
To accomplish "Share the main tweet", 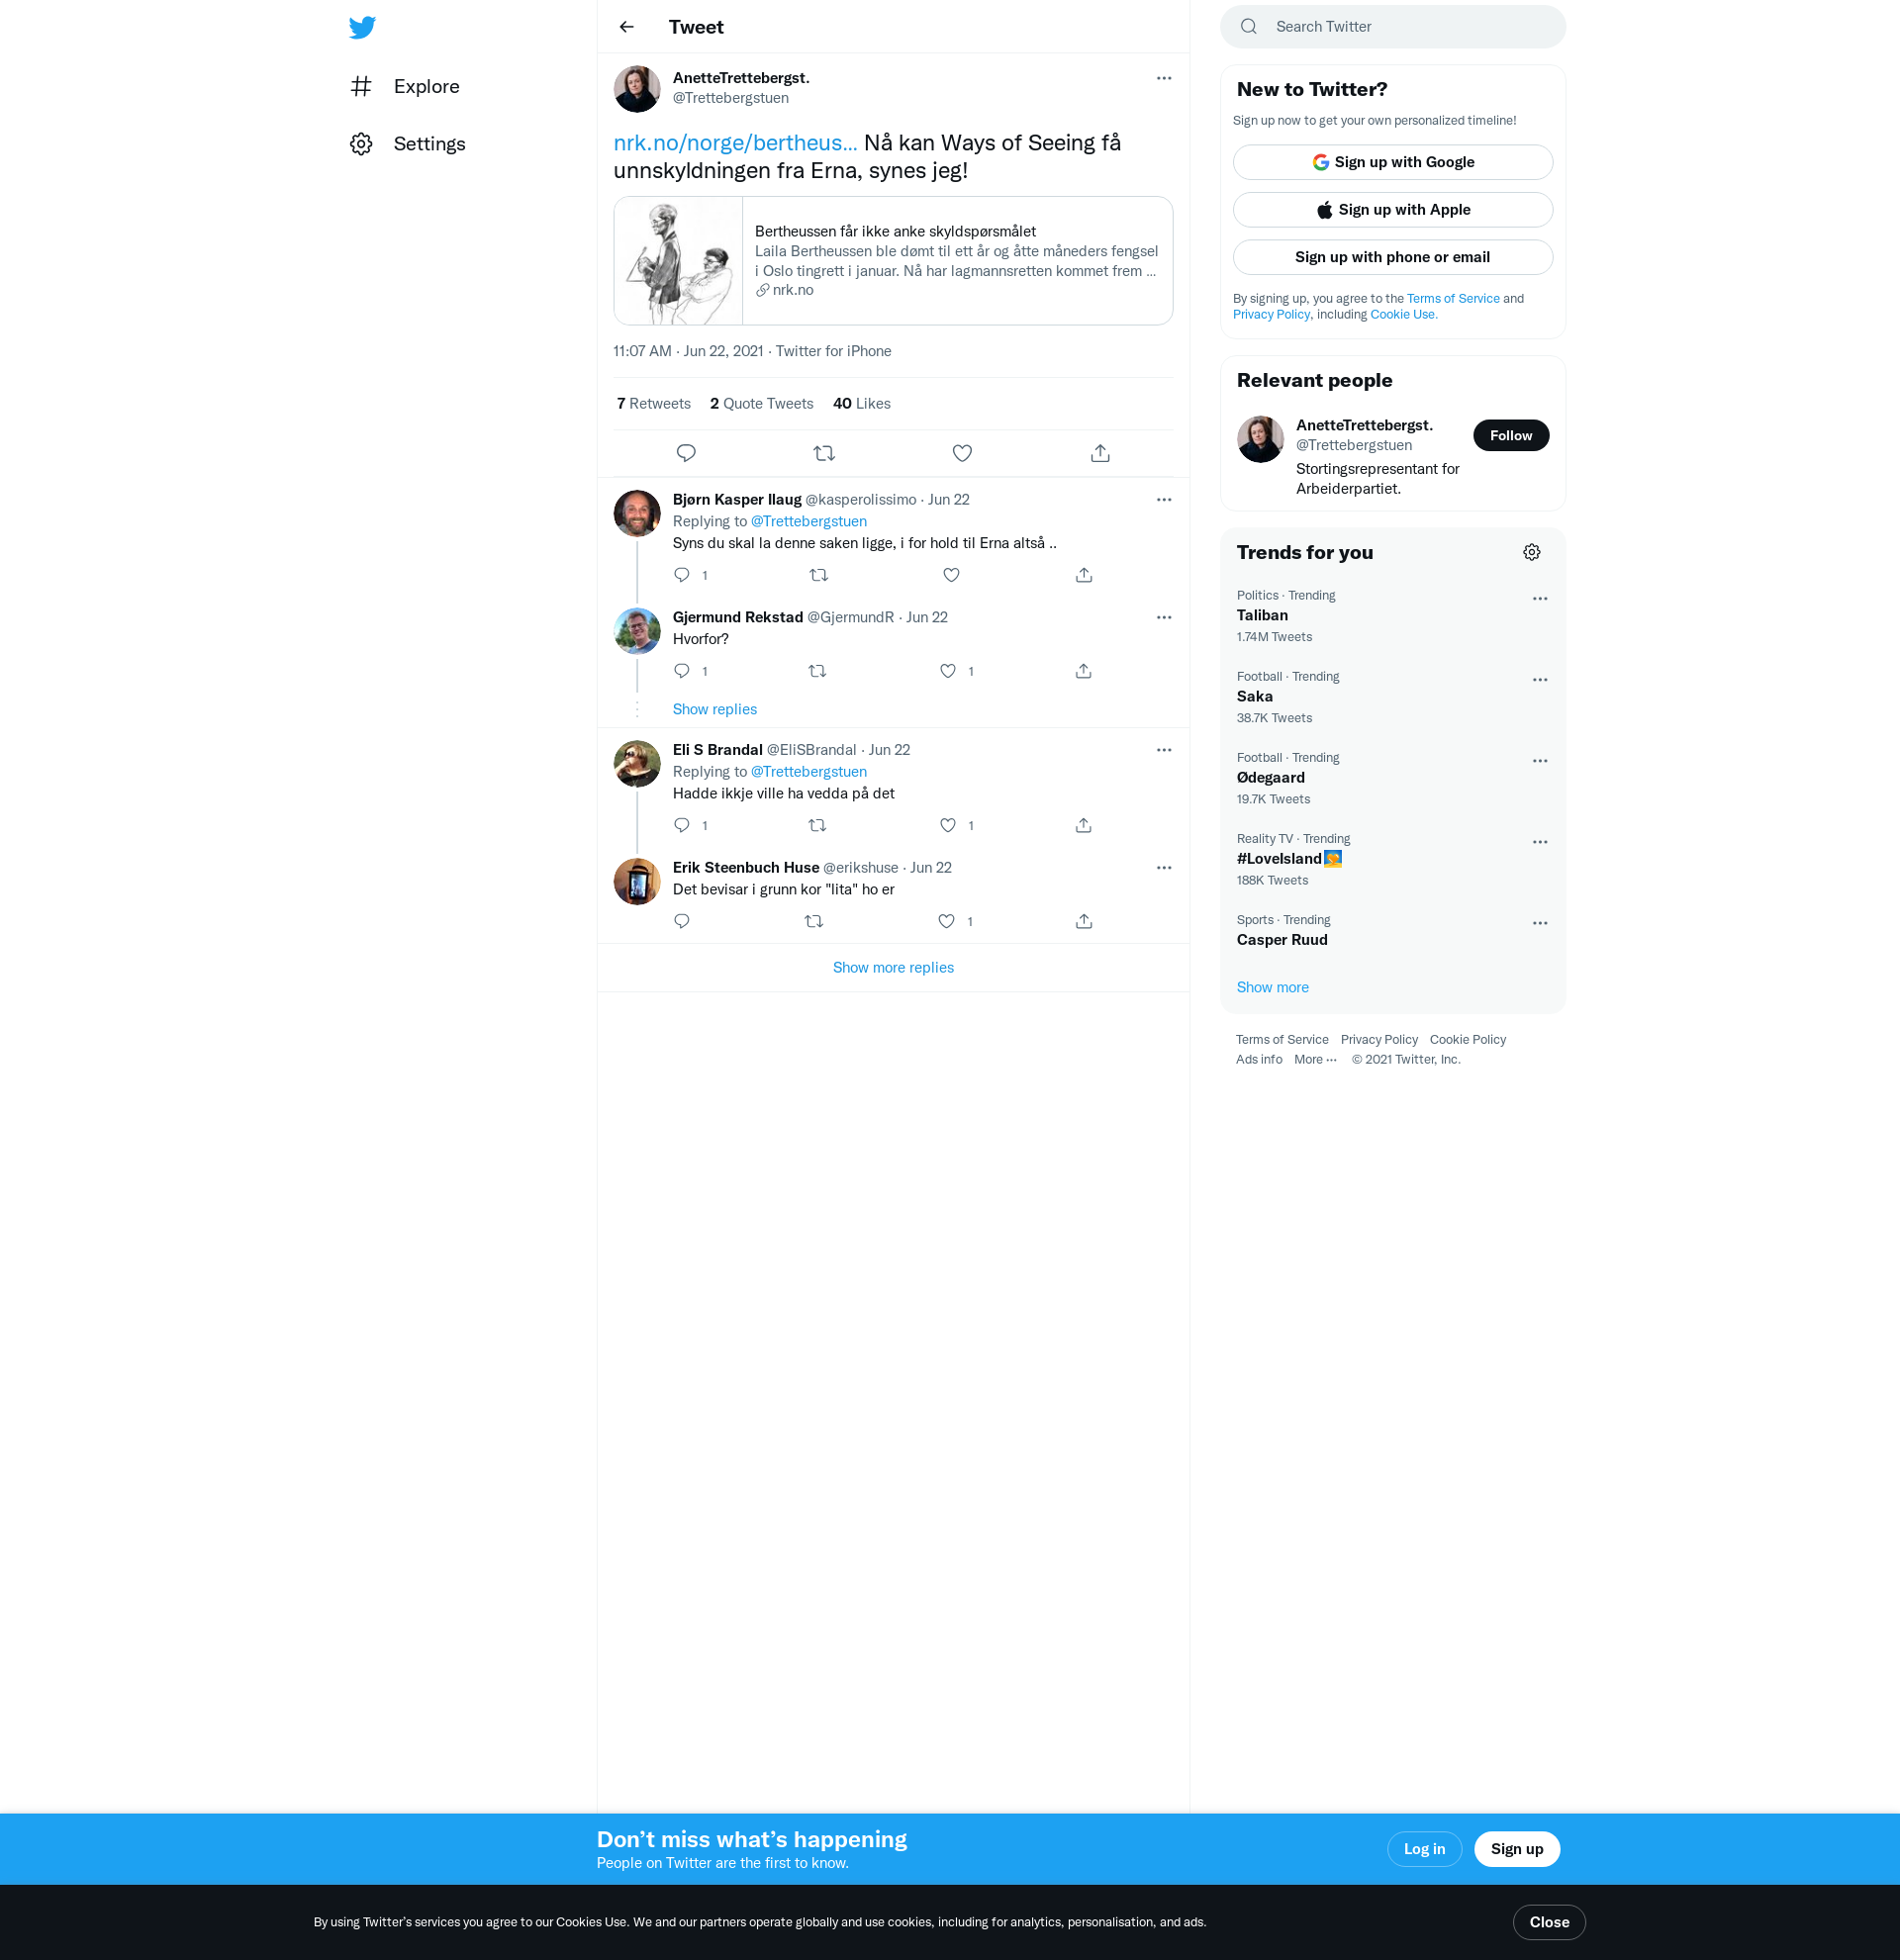I will pyautogui.click(x=1100, y=453).
